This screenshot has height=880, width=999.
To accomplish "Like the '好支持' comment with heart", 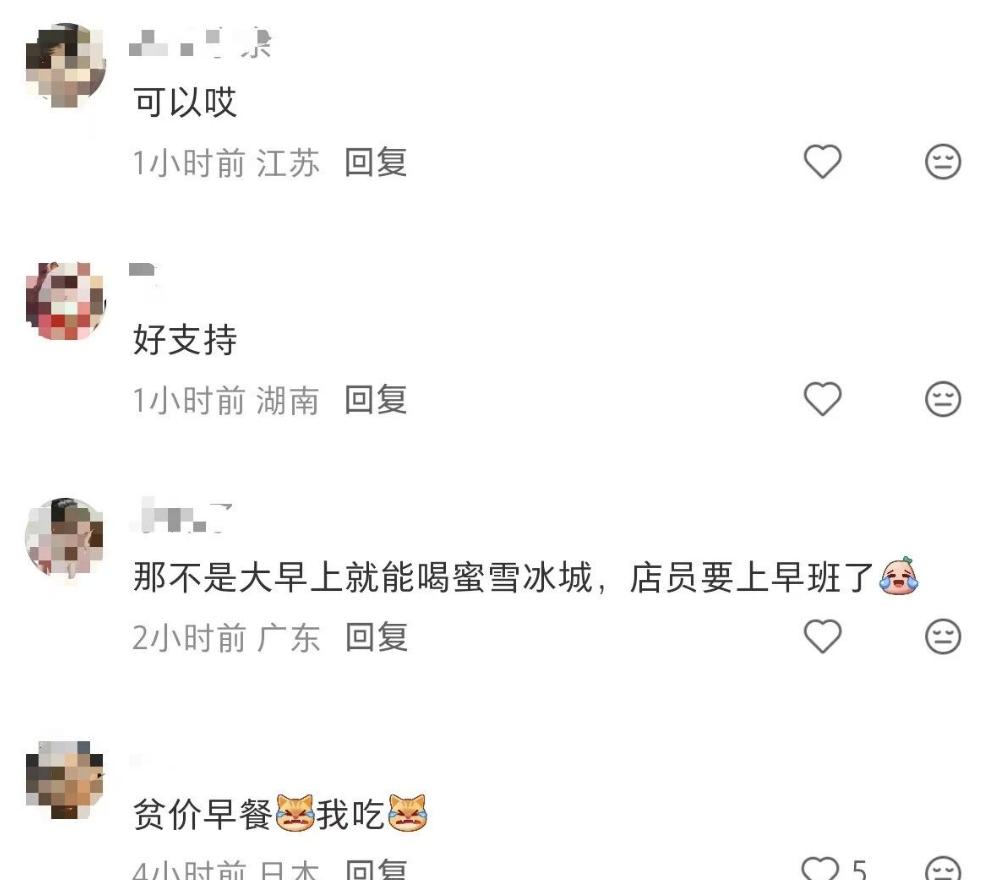I will click(x=823, y=399).
